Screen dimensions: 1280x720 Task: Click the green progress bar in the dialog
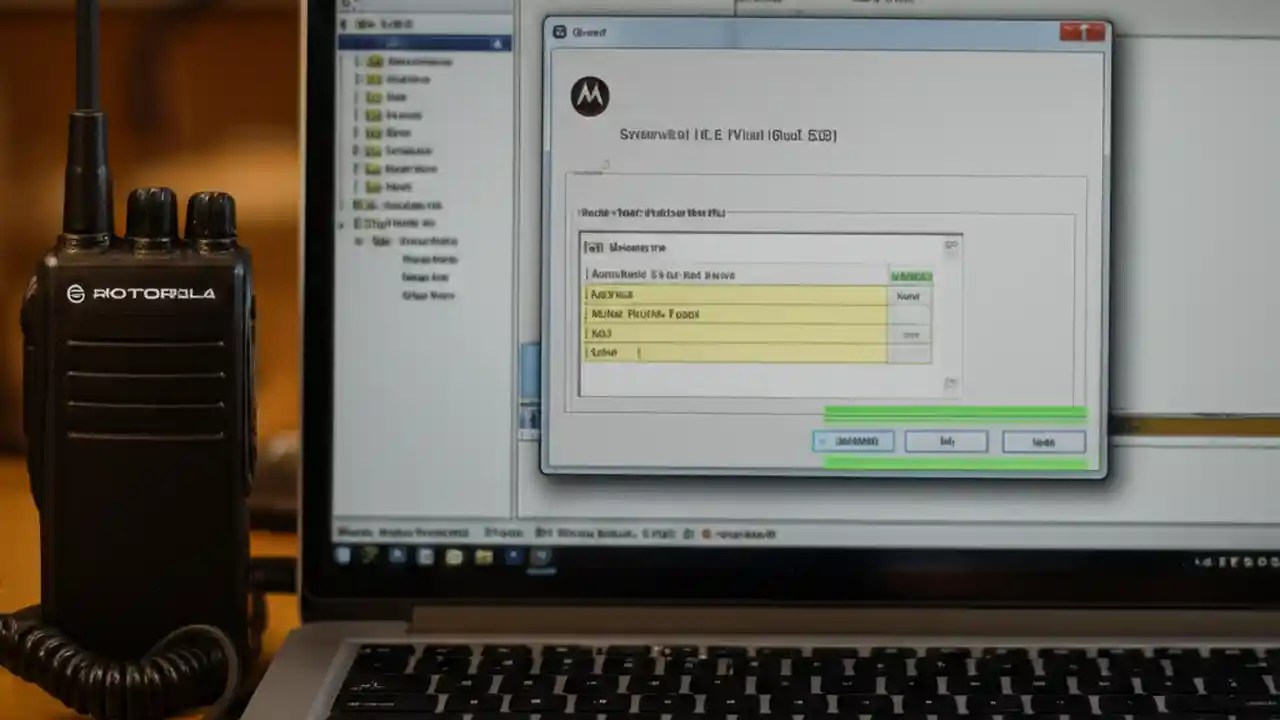[955, 411]
